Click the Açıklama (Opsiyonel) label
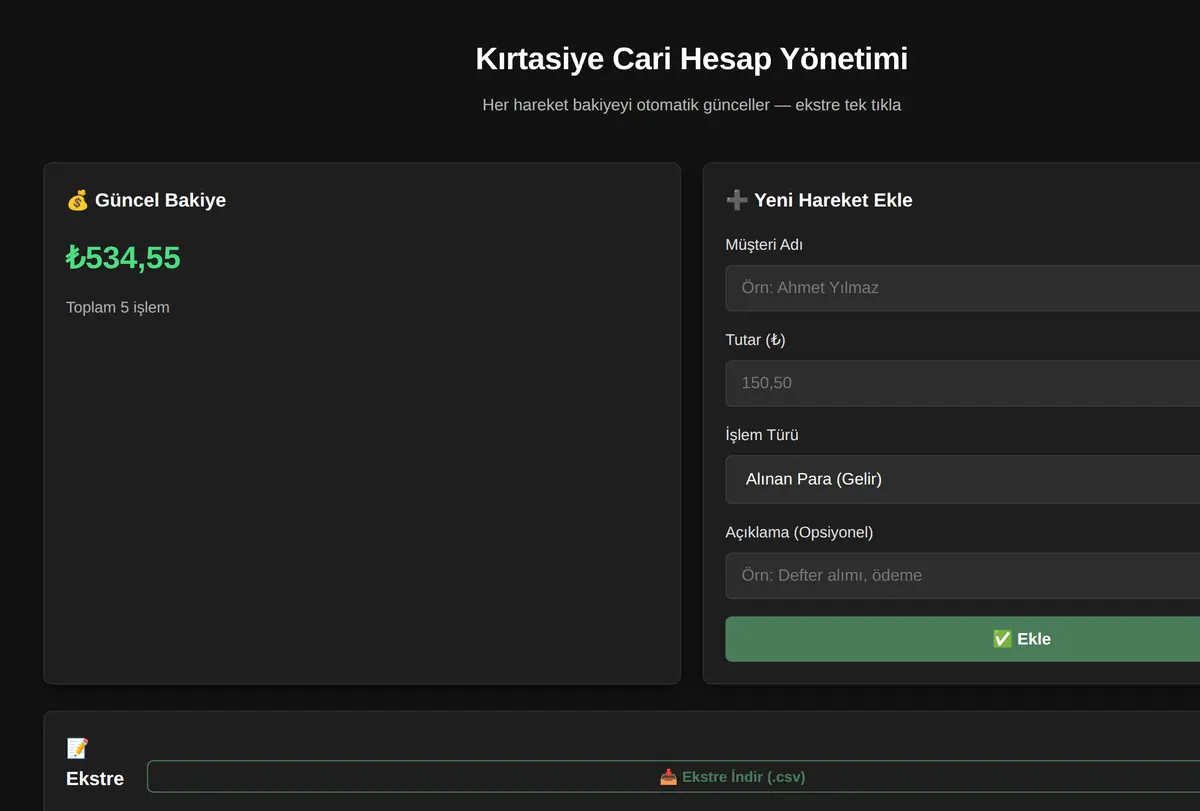 pyautogui.click(x=799, y=532)
